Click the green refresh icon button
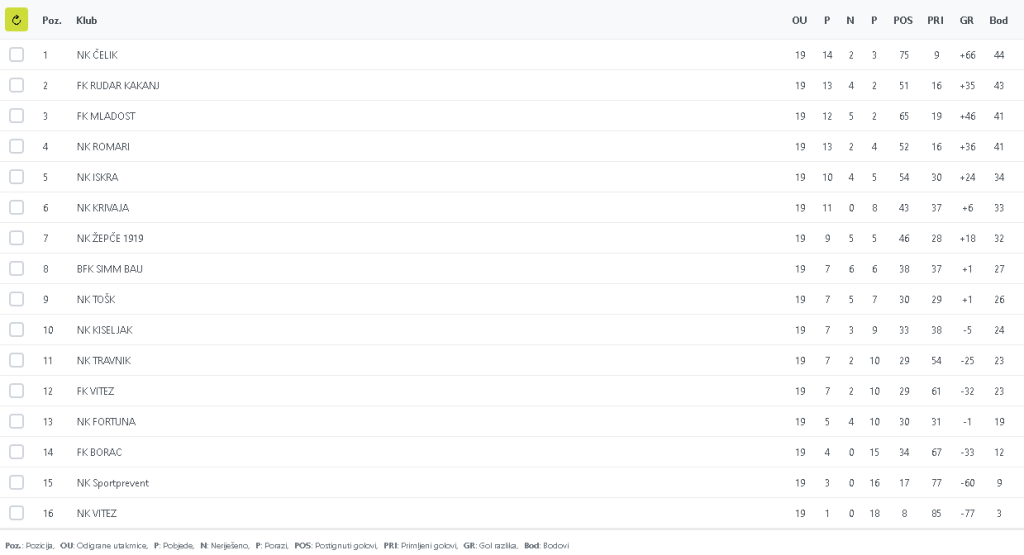Image resolution: width=1024 pixels, height=555 pixels. tap(16, 20)
